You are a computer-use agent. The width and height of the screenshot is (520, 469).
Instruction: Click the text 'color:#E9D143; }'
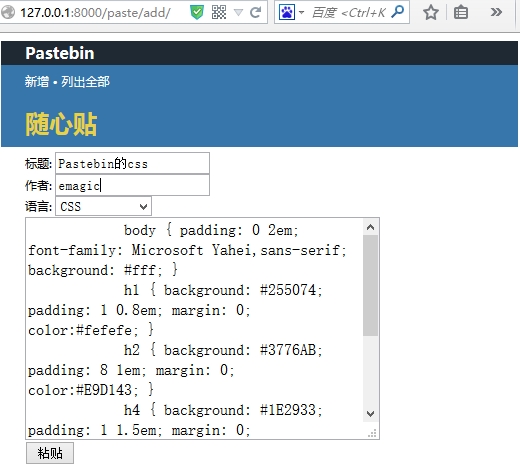click(x=91, y=390)
